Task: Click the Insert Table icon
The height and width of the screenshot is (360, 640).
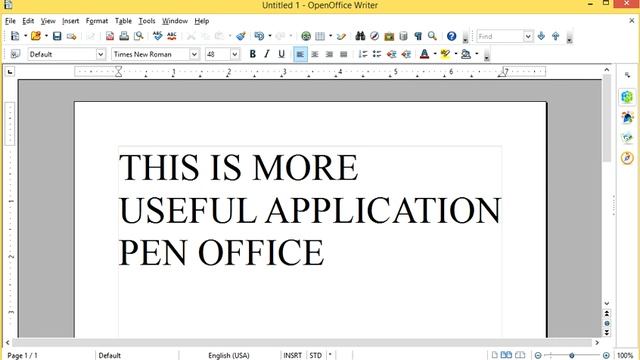Action: (320, 36)
